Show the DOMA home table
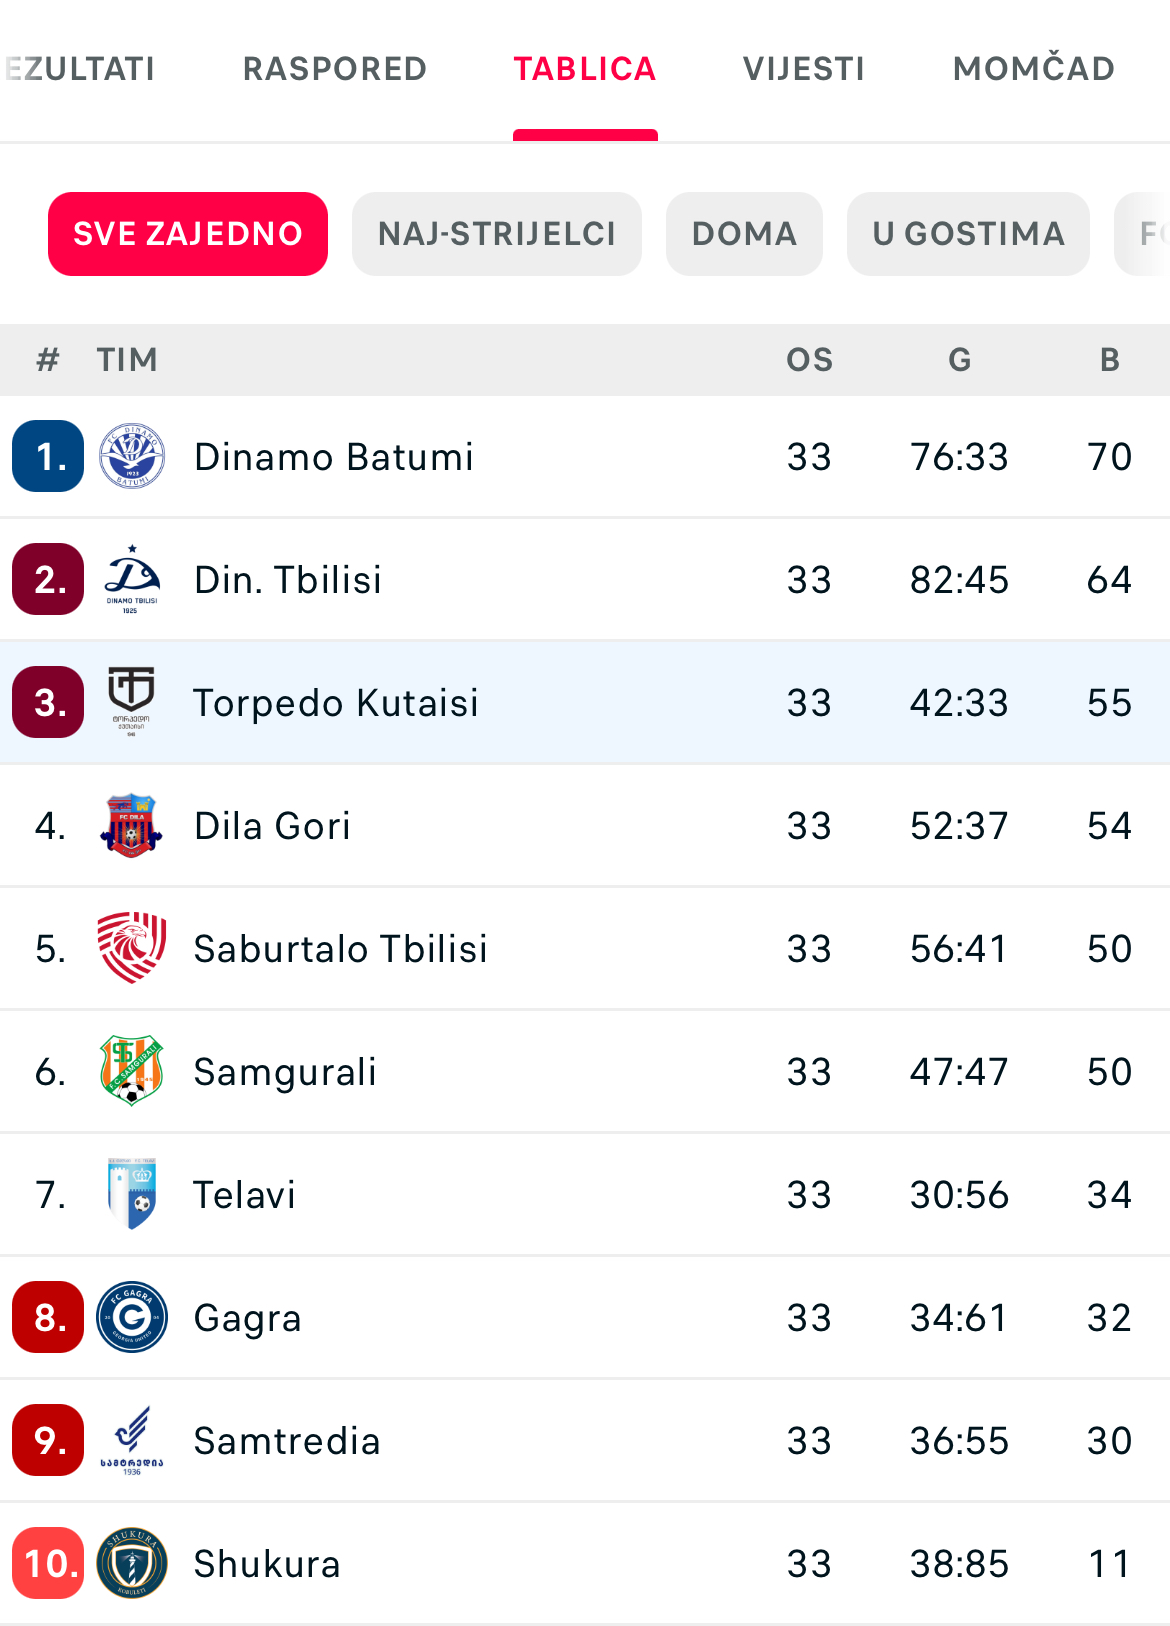1170x1626 pixels. 744,234
